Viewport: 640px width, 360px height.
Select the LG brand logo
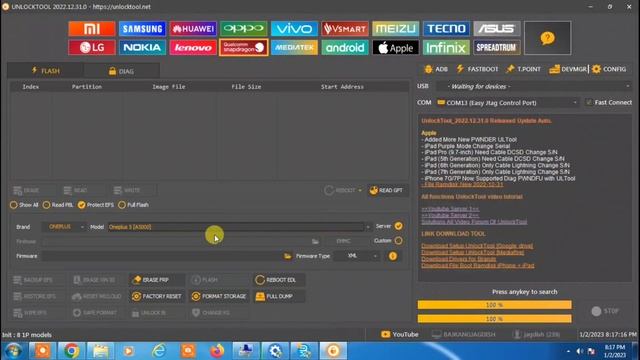pyautogui.click(x=92, y=47)
